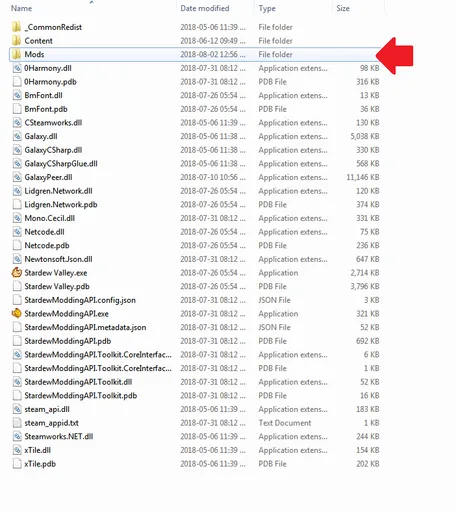Select the Netcode.dll file icon
This screenshot has height=512, width=456.
click(x=17, y=232)
